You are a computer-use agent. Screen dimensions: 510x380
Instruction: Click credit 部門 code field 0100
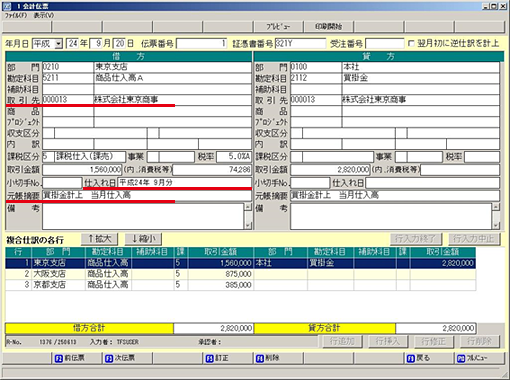(316, 67)
